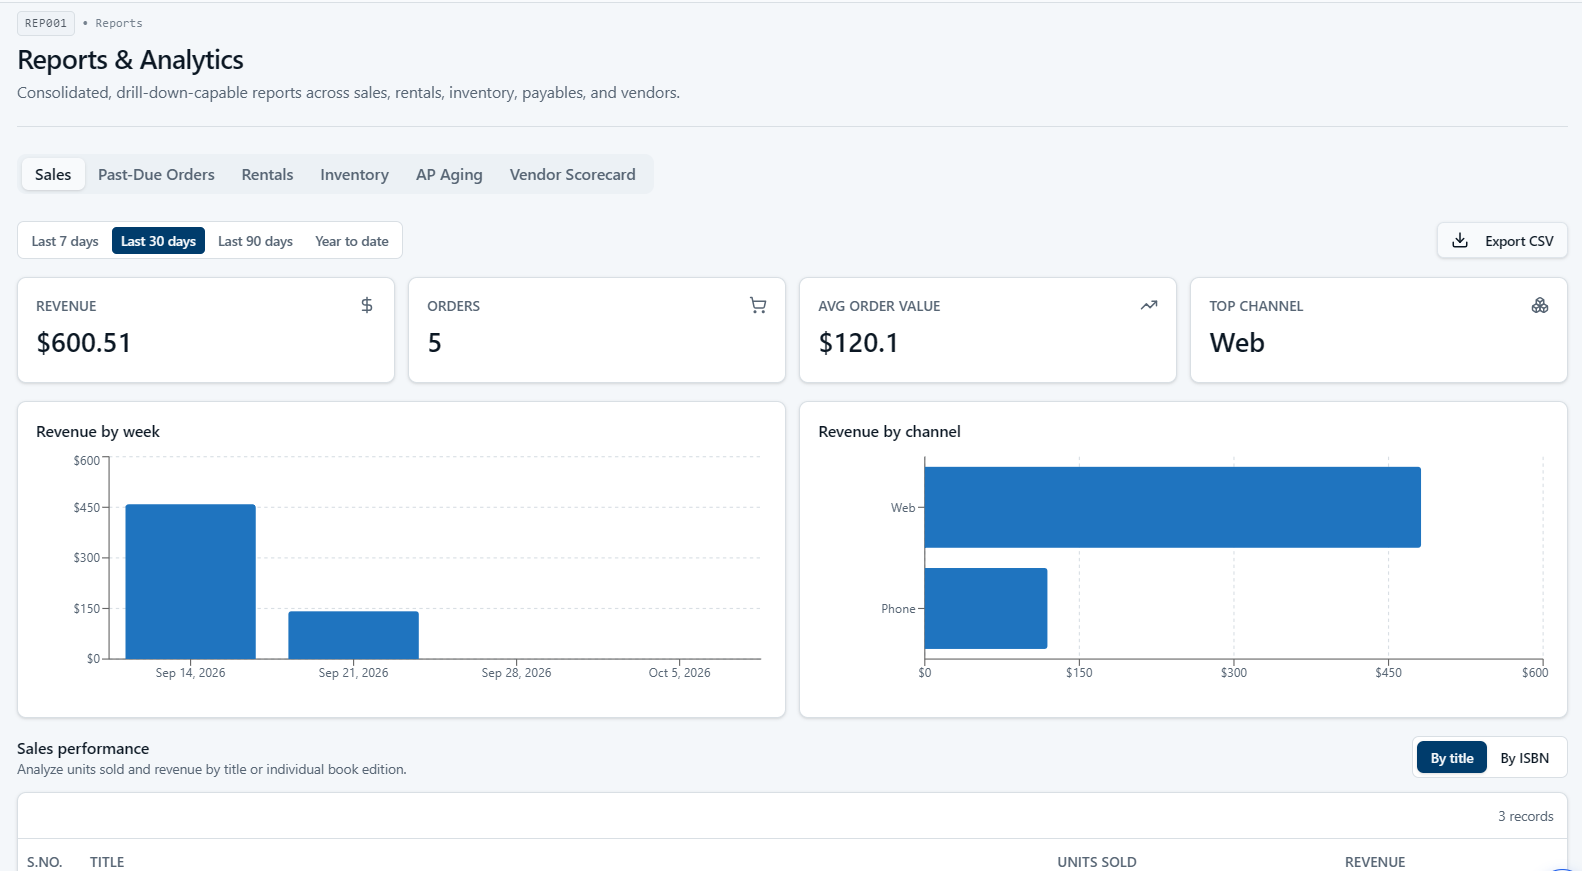1582x871 pixels.
Task: Open the Past-Due Orders tab
Action: pyautogui.click(x=156, y=174)
